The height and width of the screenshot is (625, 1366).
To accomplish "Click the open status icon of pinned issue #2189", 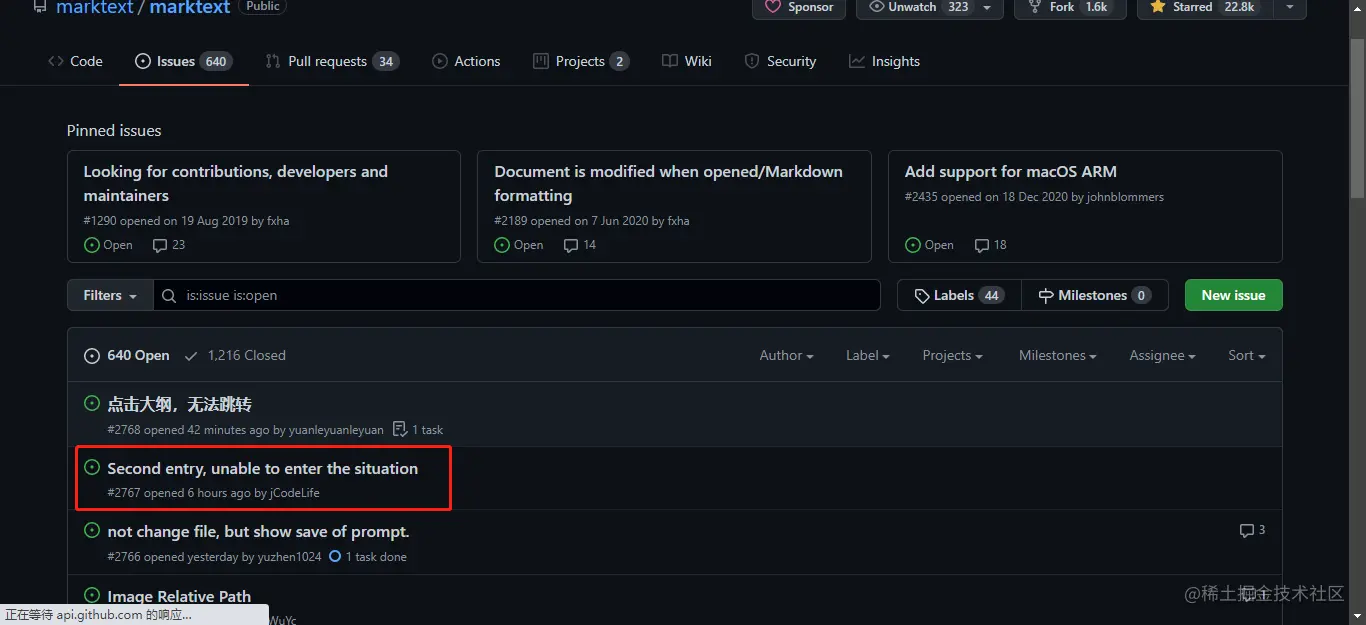I will (502, 245).
